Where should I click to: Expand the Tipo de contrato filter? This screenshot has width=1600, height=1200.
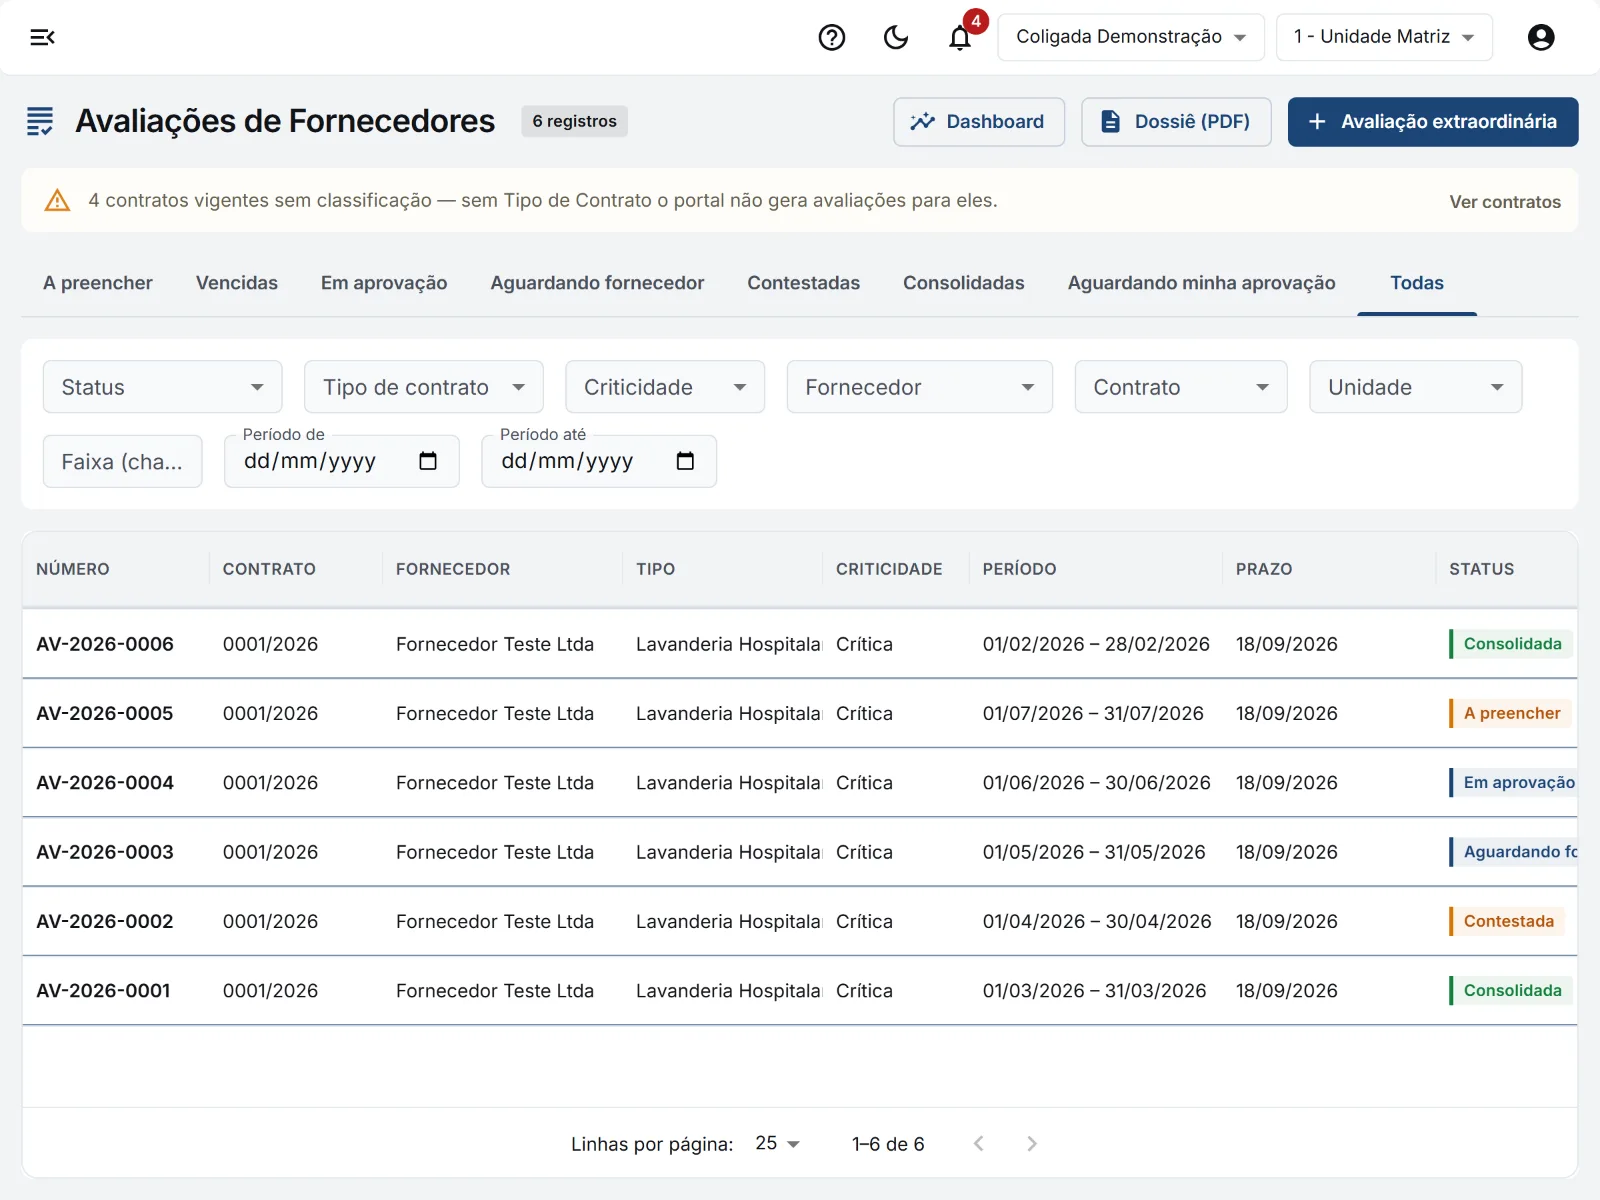pos(424,387)
